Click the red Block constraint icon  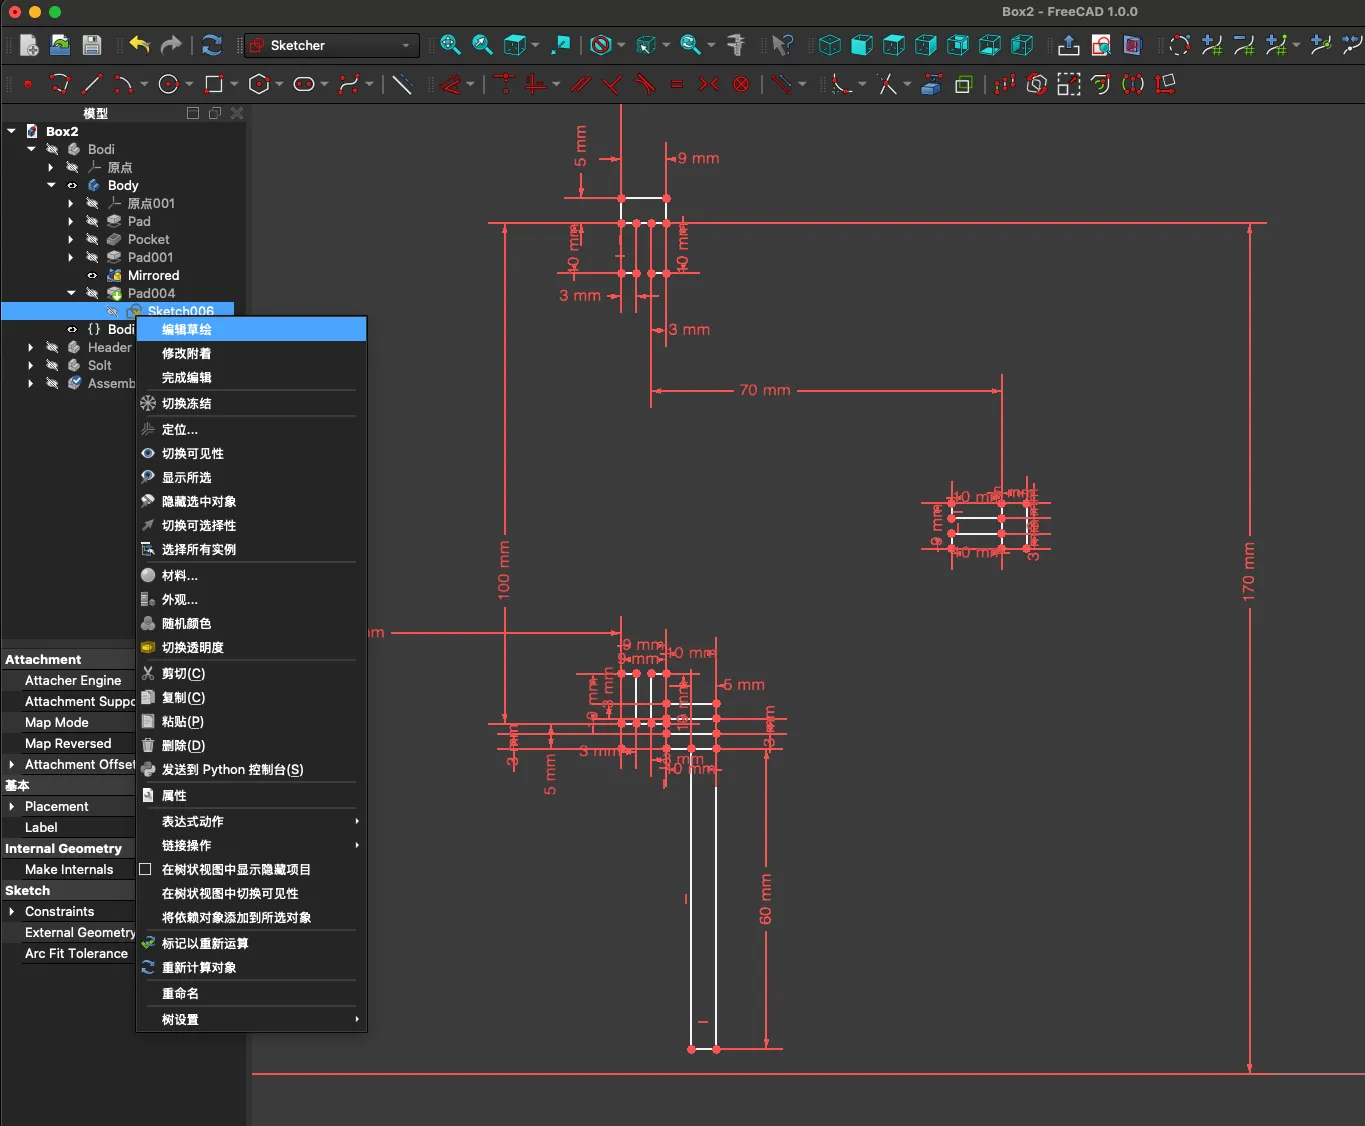tap(741, 85)
